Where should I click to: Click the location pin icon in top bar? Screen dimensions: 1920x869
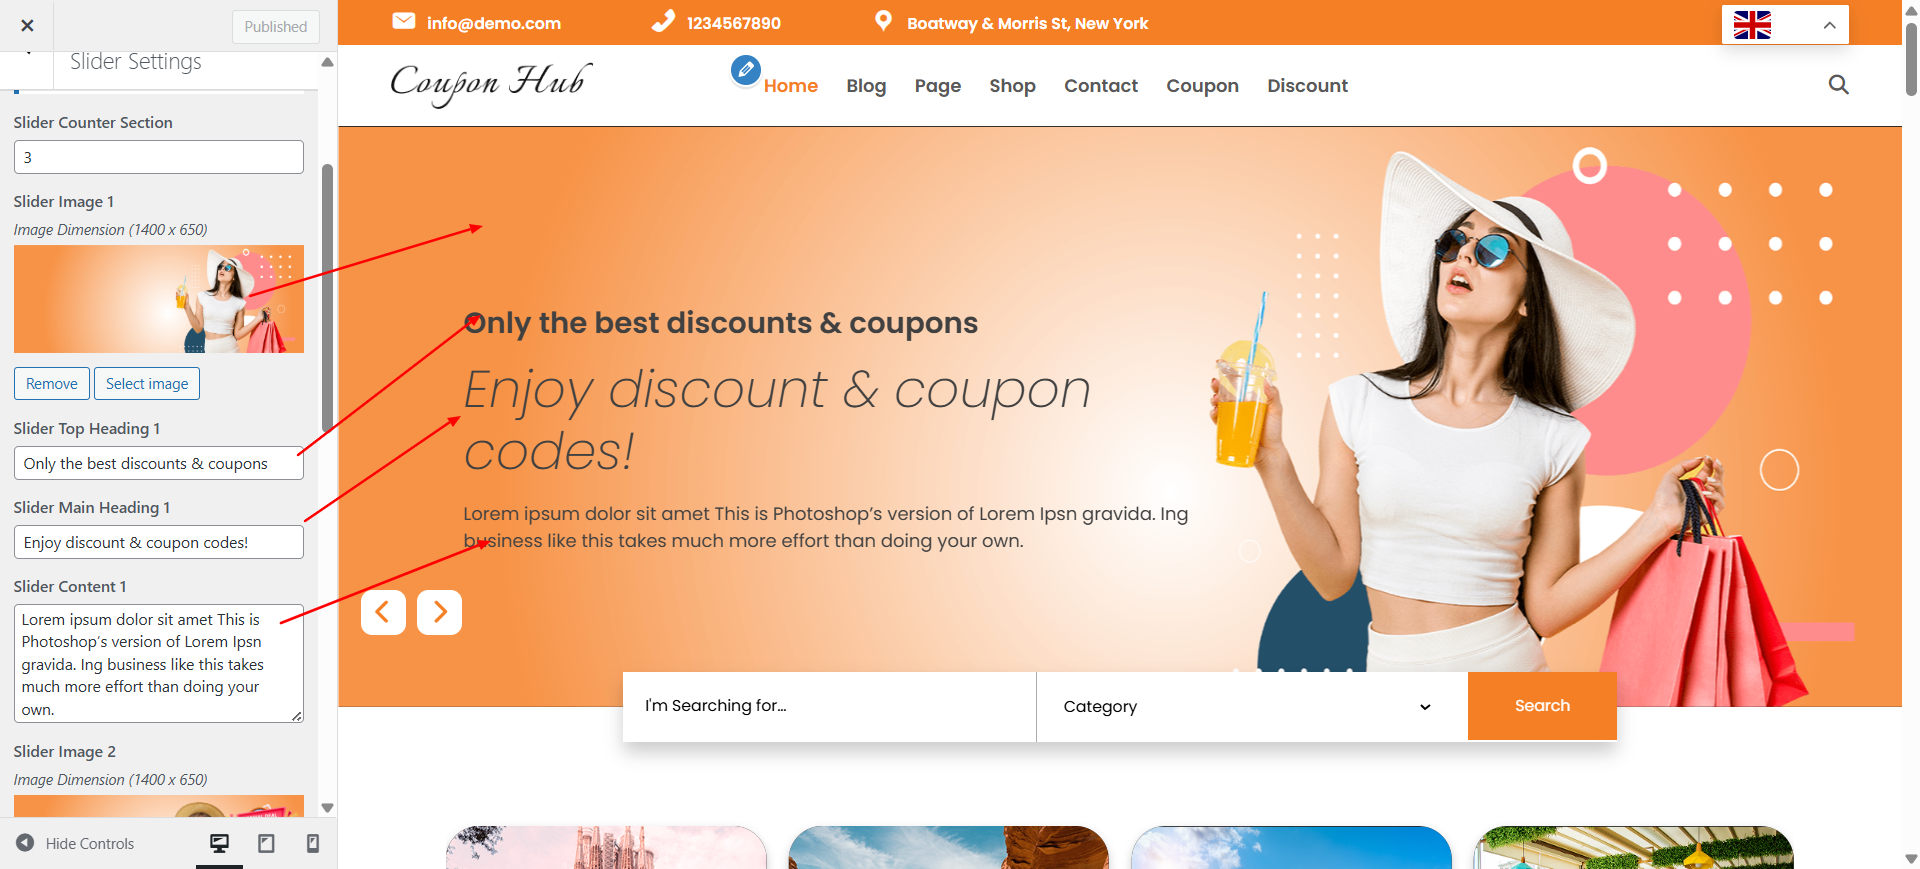tap(883, 21)
